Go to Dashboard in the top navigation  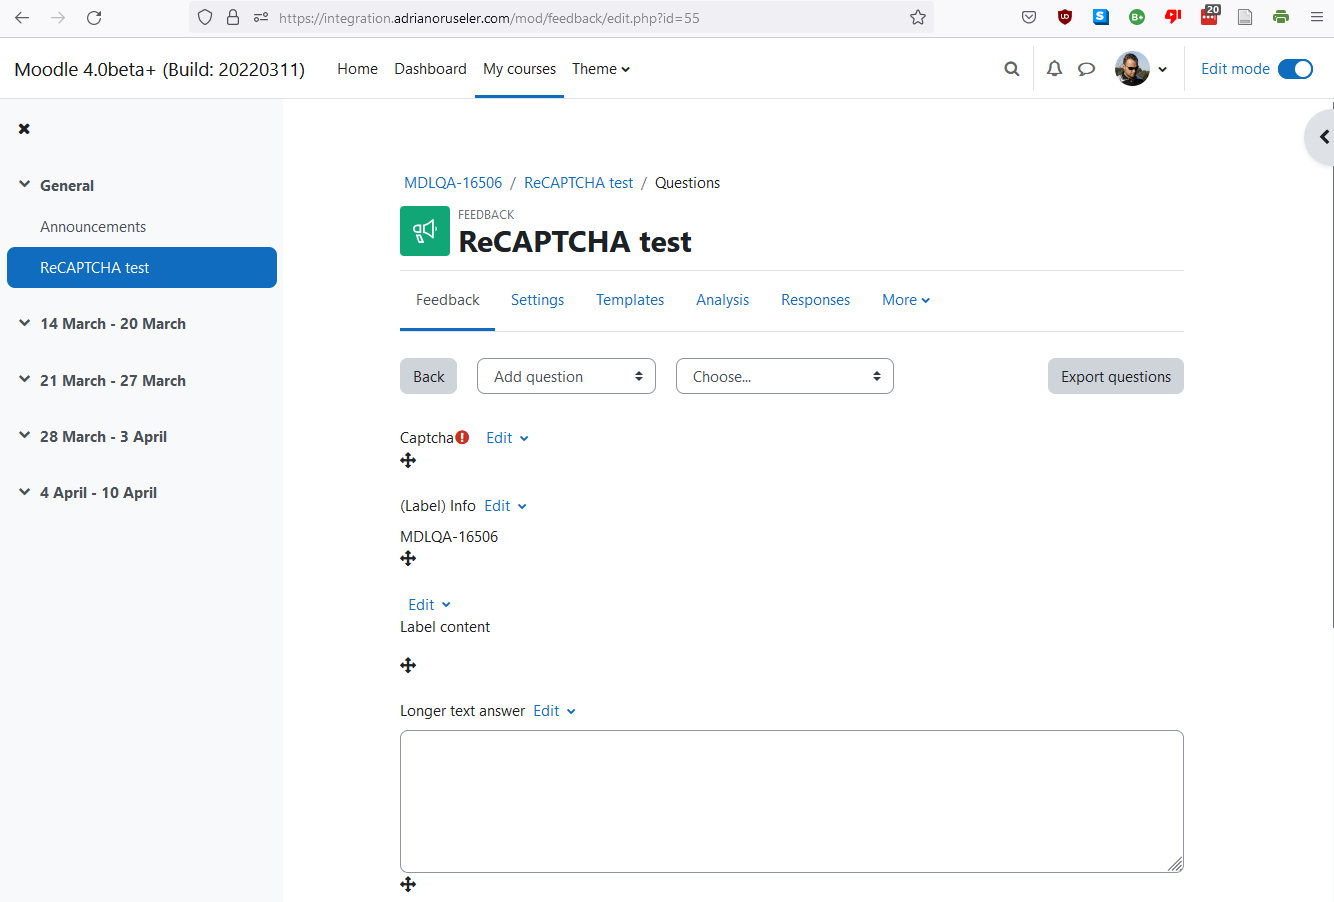point(430,69)
